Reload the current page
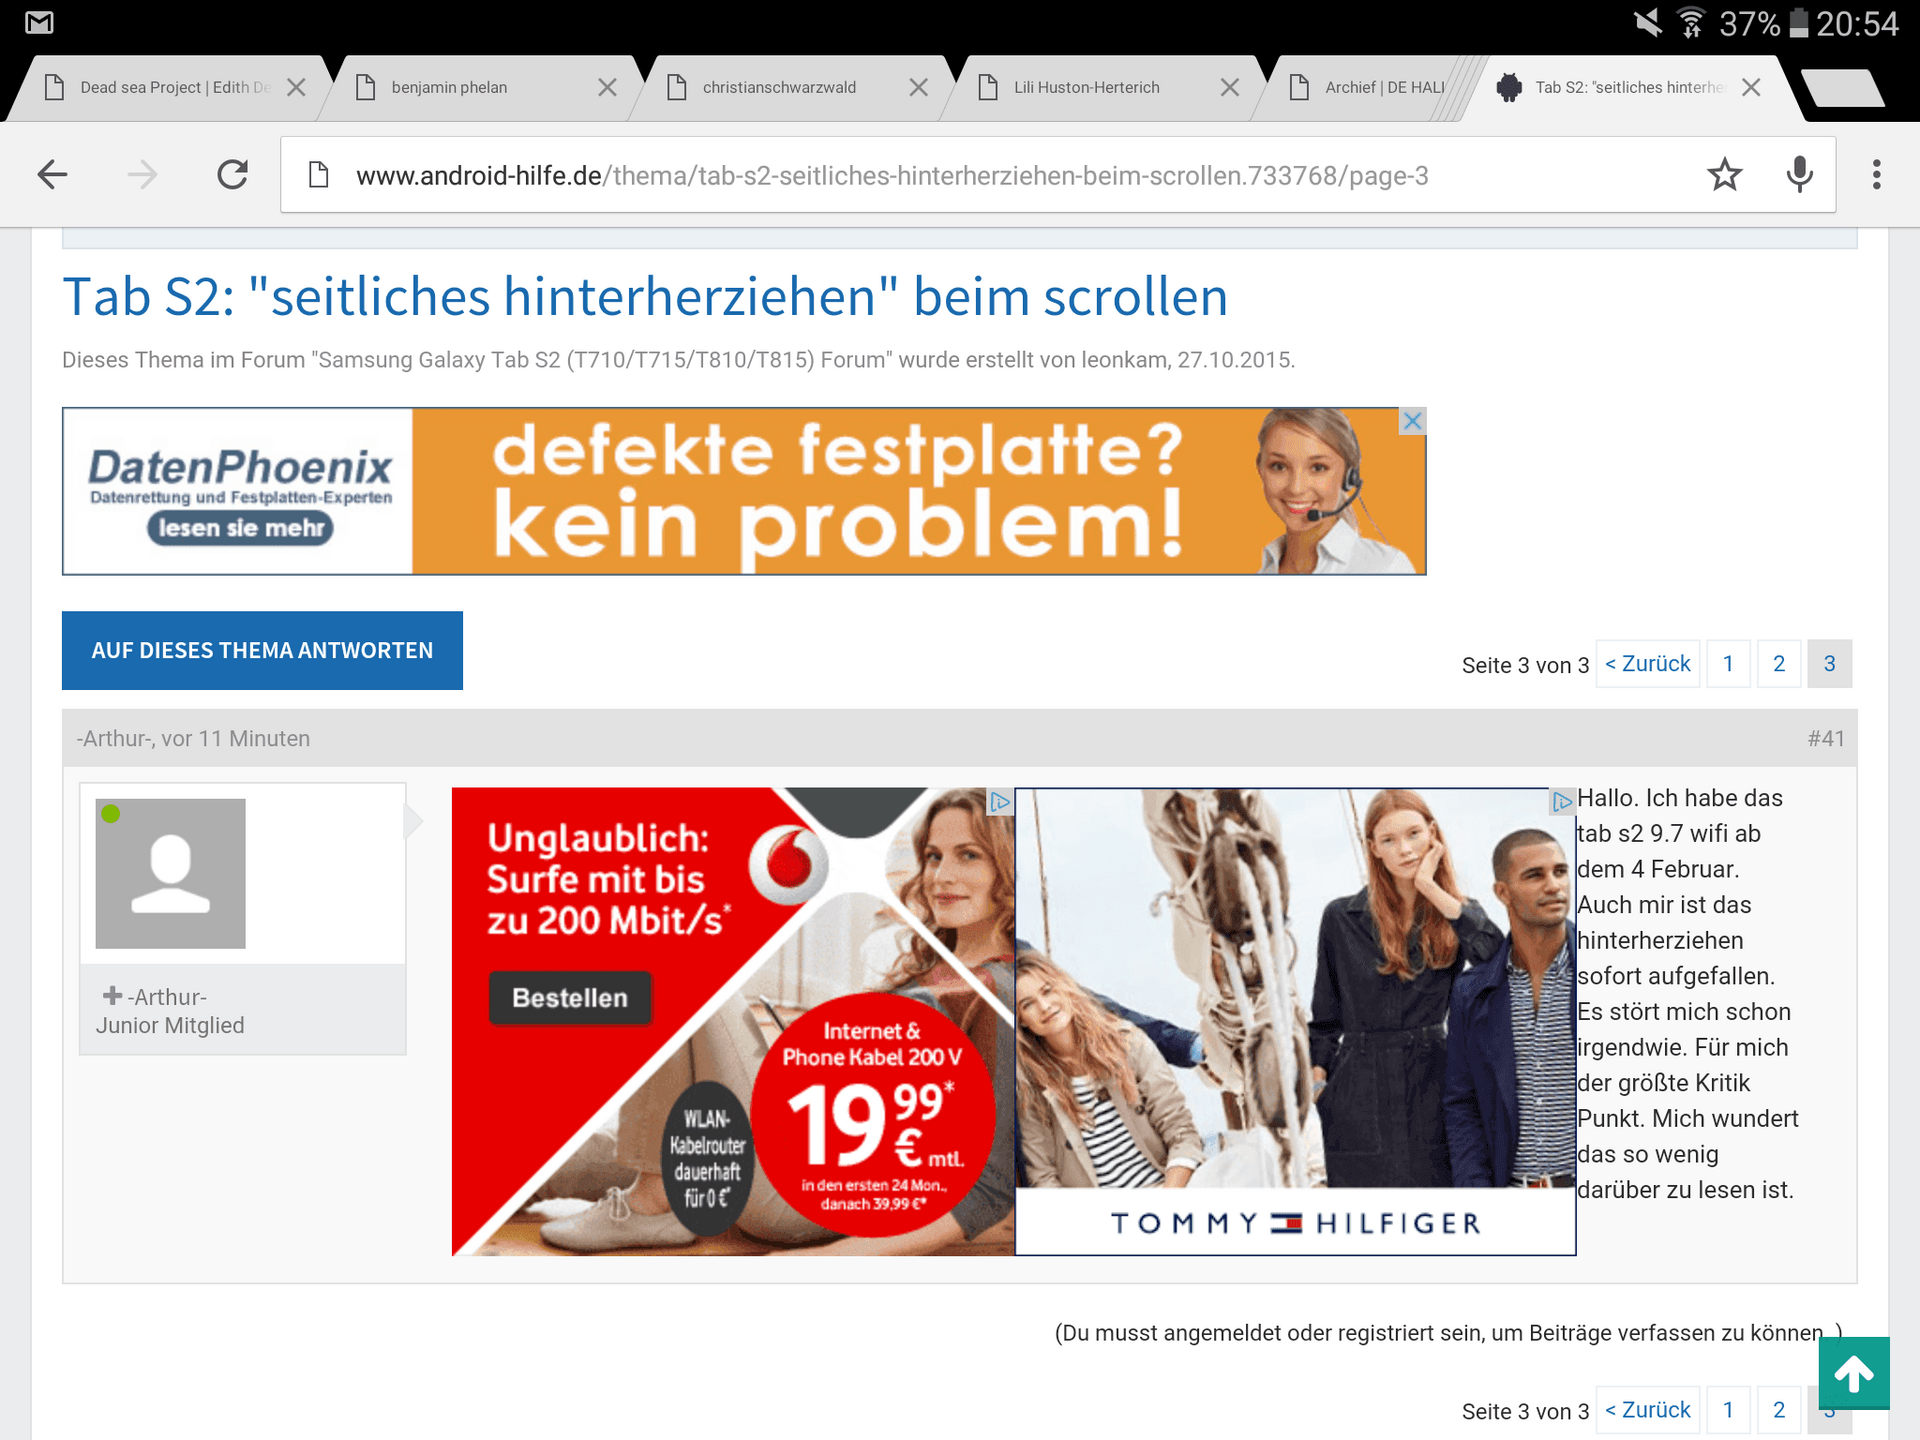The width and height of the screenshot is (1920, 1440). click(233, 175)
